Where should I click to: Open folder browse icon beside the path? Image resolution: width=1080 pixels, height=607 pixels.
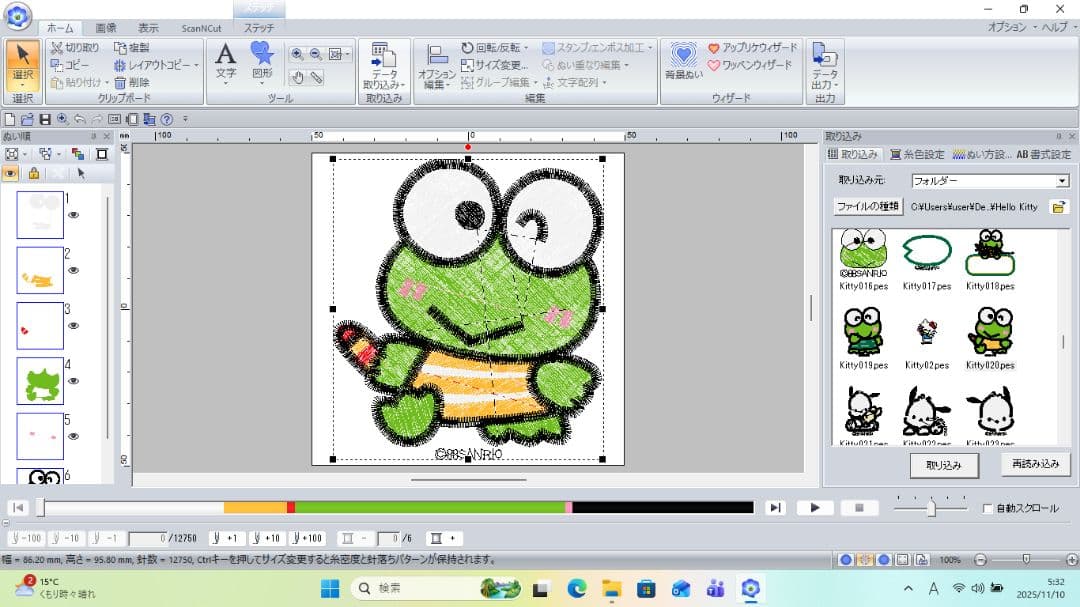pos(1058,207)
